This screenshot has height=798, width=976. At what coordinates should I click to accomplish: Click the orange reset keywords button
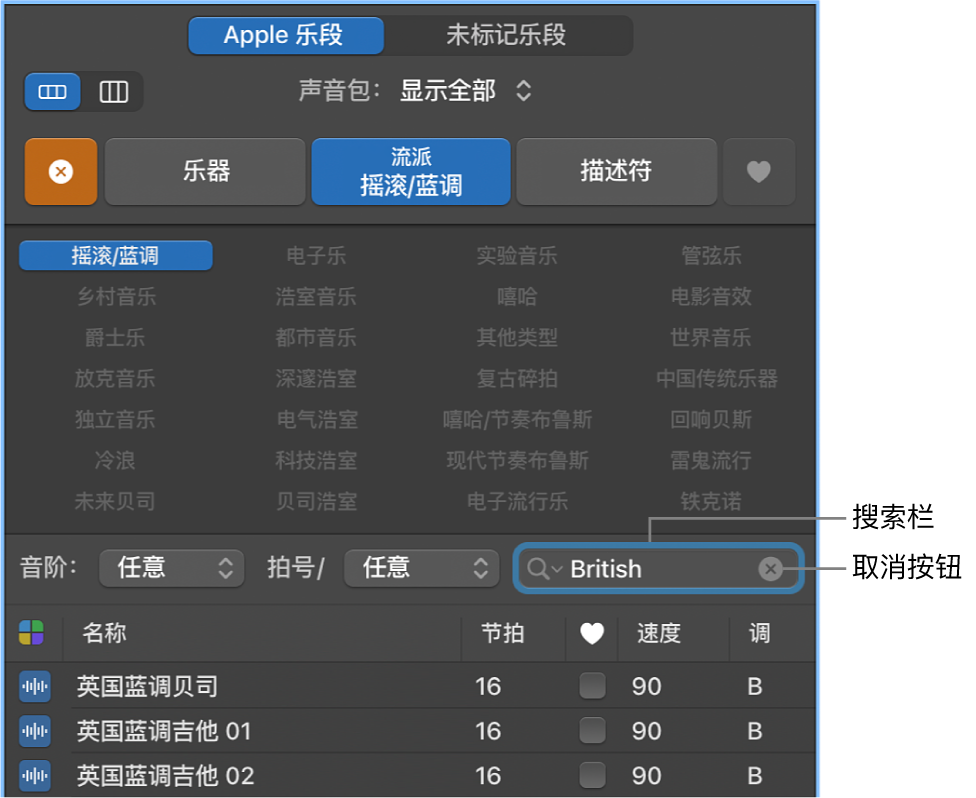[60, 171]
